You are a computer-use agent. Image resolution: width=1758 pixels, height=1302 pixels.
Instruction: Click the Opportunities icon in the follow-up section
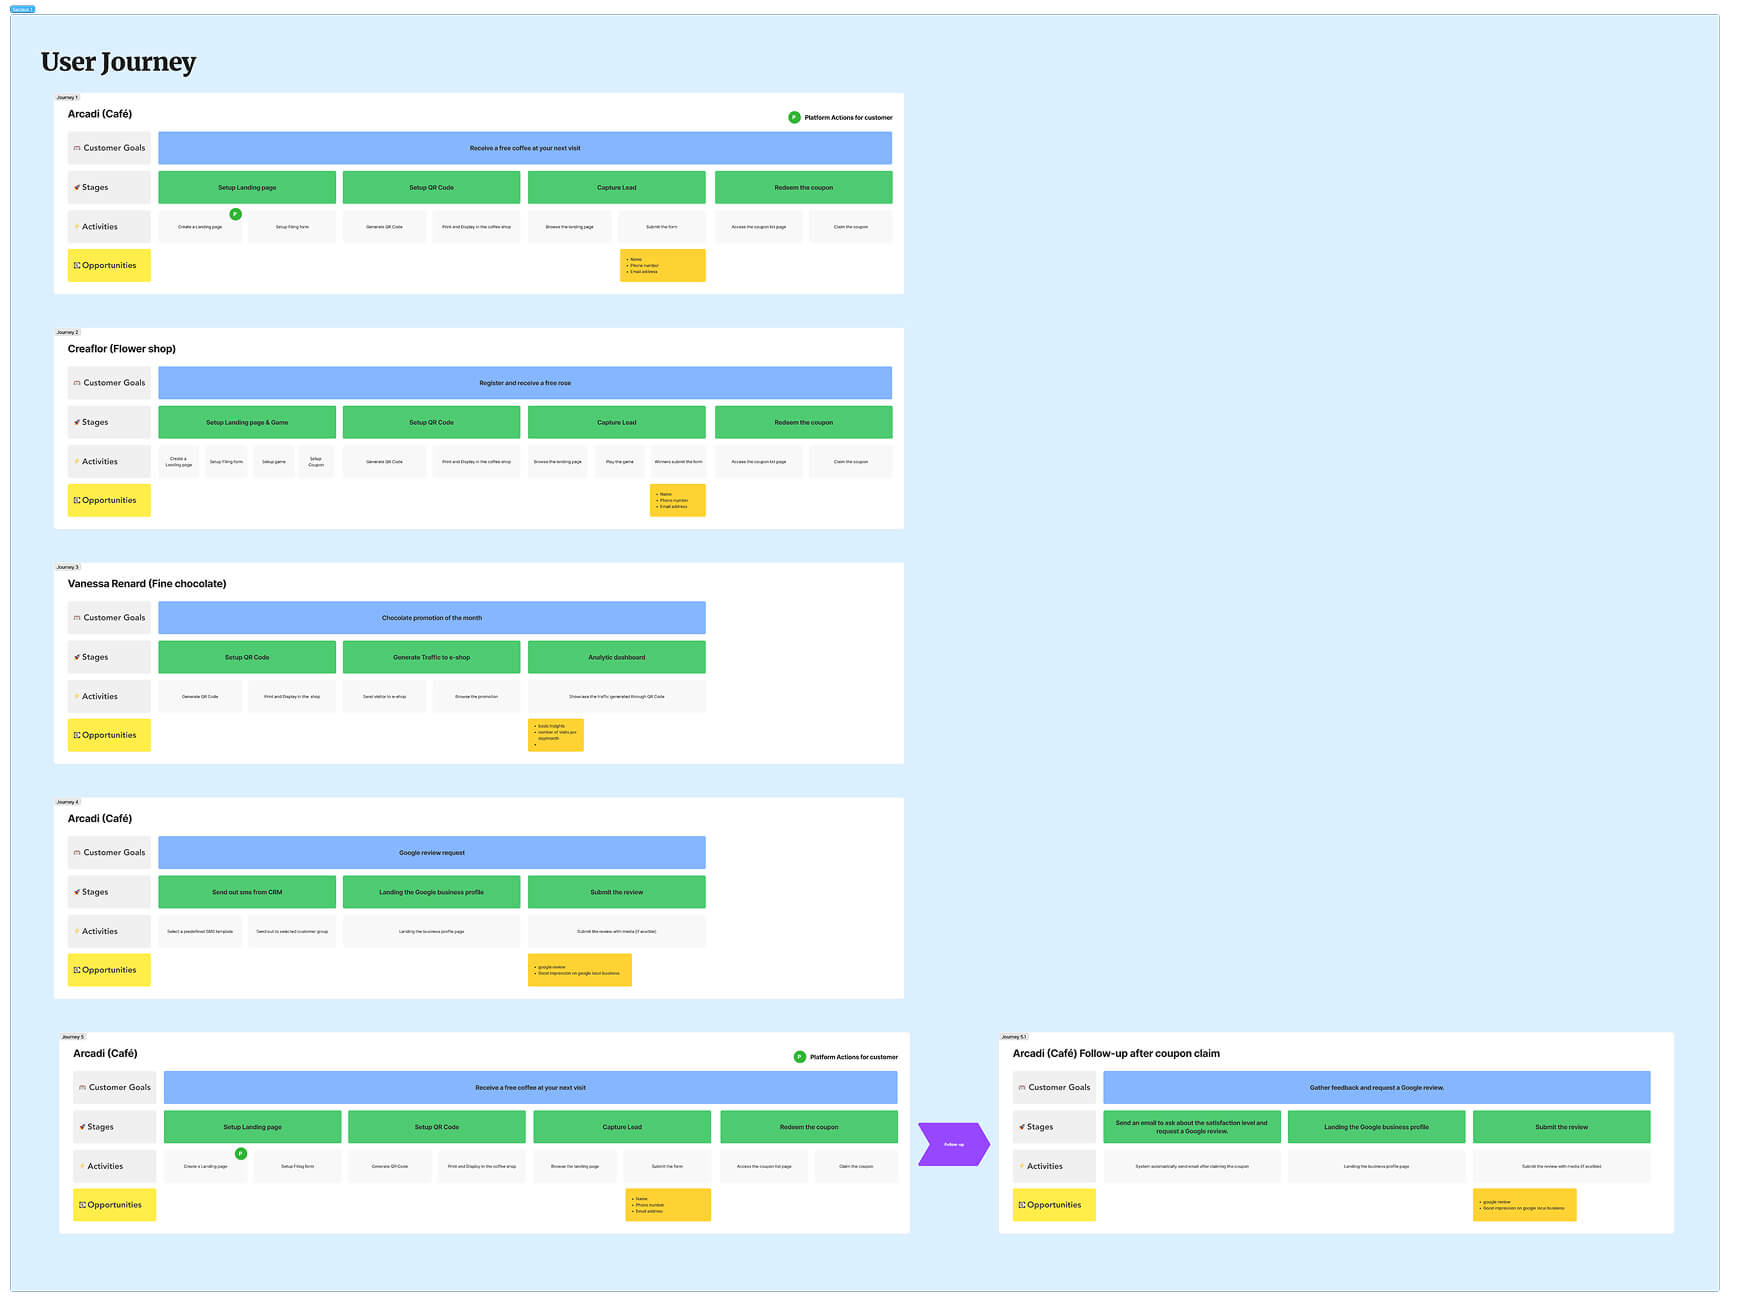click(x=1020, y=1205)
